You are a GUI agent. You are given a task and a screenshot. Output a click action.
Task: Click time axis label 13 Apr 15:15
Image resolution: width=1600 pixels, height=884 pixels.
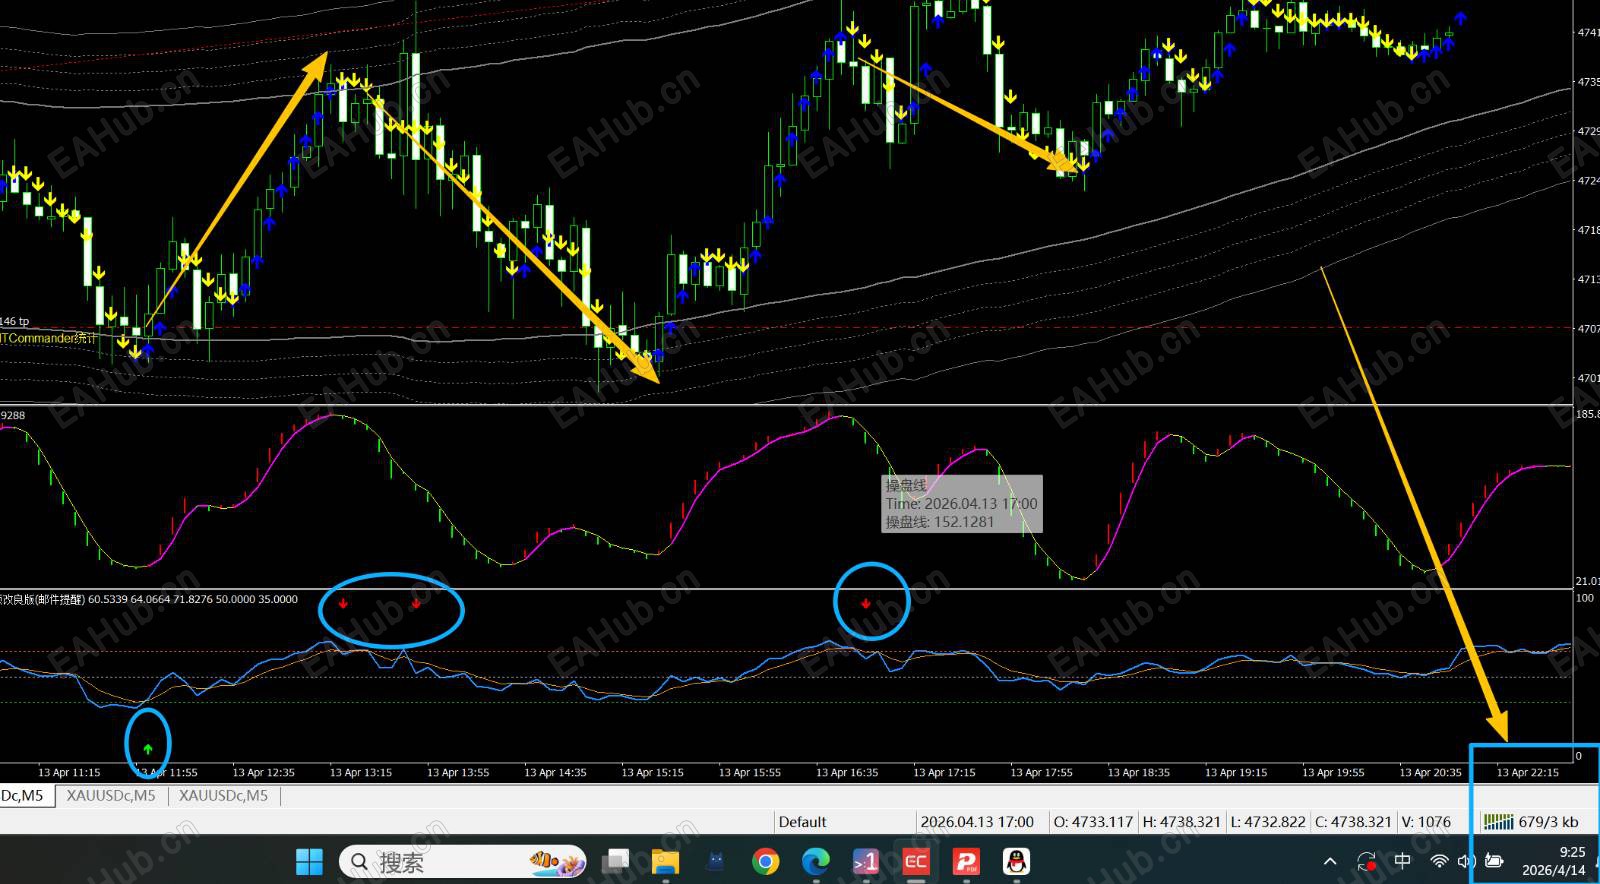[653, 772]
